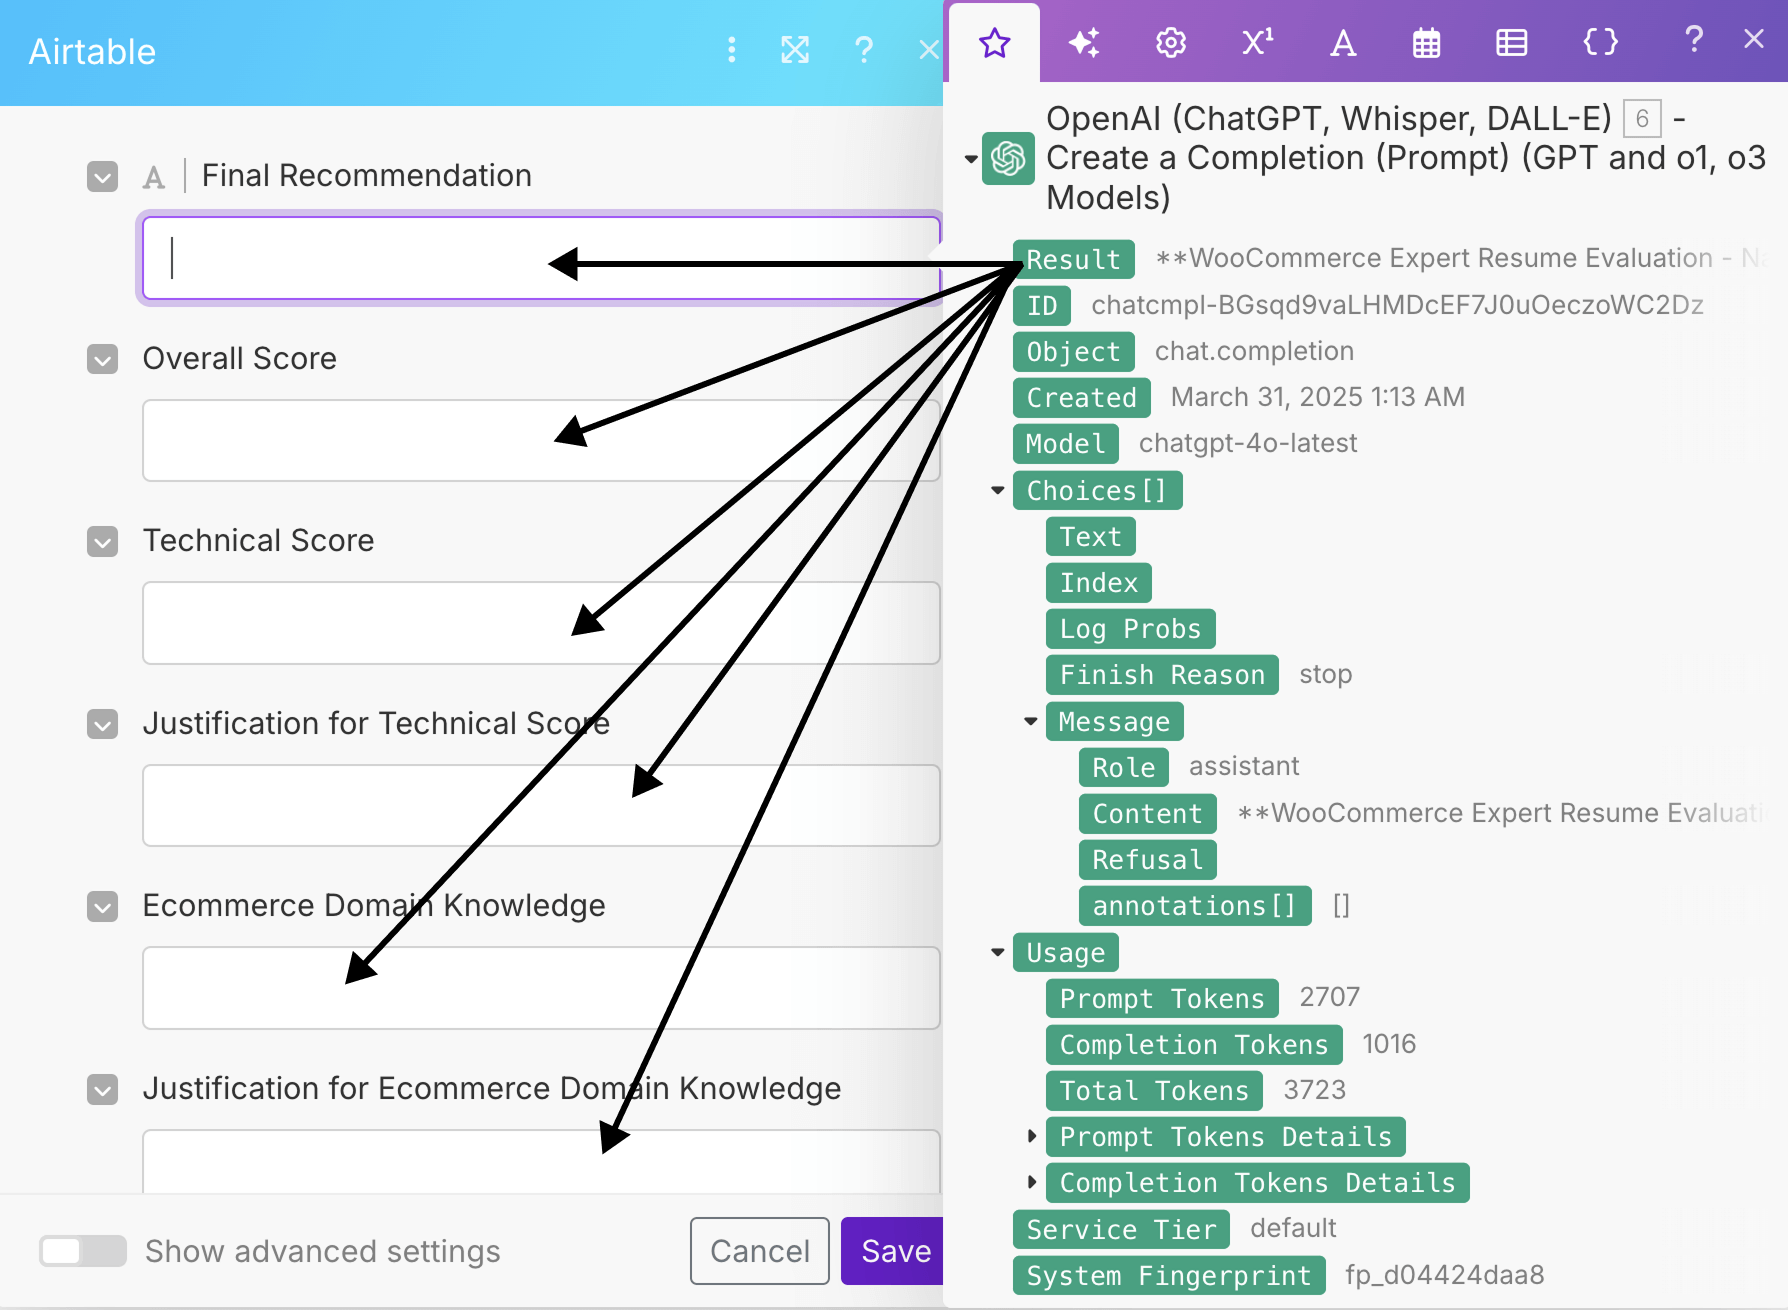Close the mapping panel
1788x1310 pixels.
click(x=1754, y=39)
